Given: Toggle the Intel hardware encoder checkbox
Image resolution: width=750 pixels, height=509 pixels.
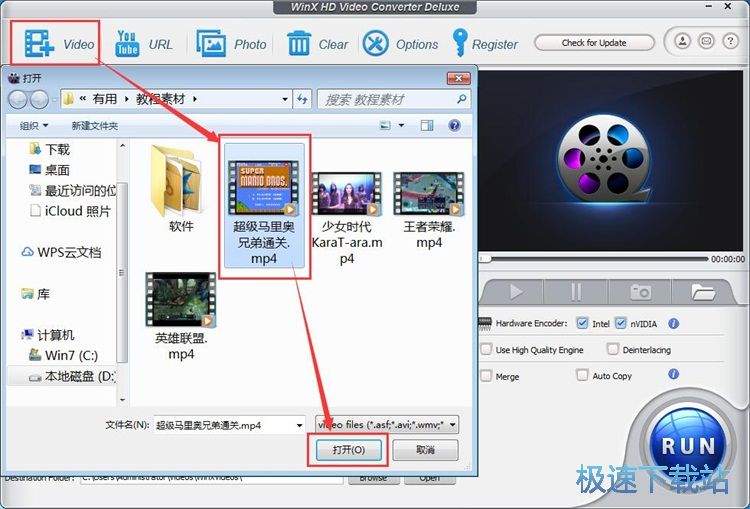Looking at the screenshot, I should 582,323.
